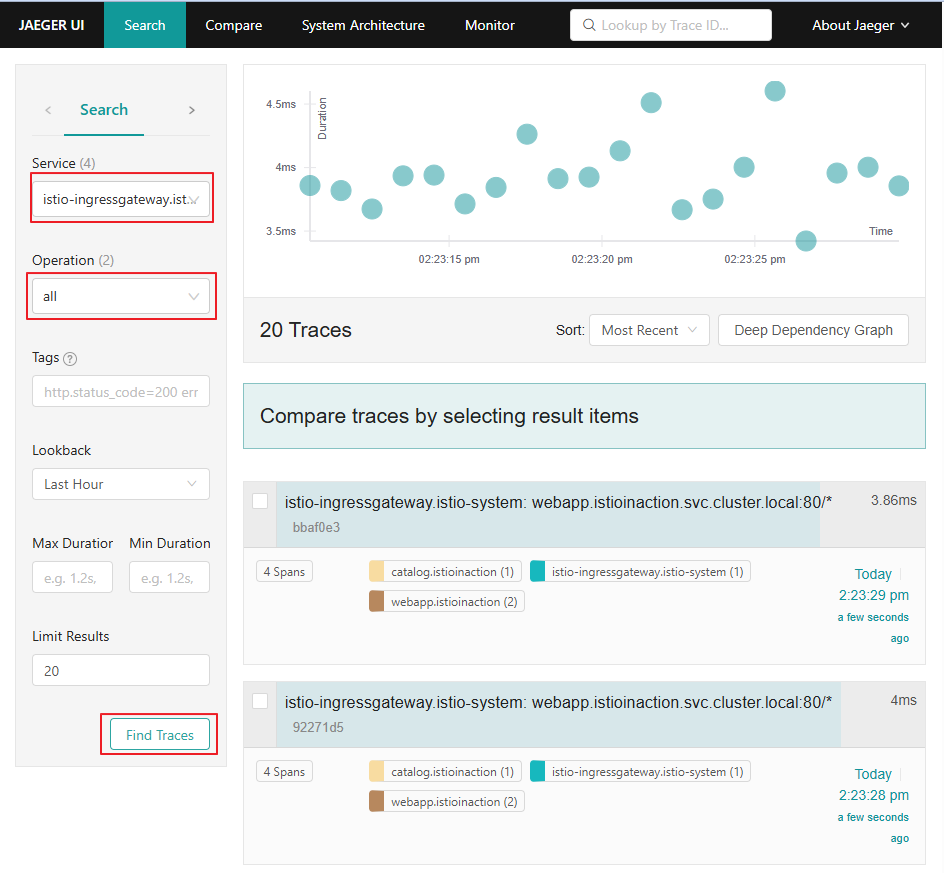Click the 2:23:29 pm timestamp
The height and width of the screenshot is (873, 944).
(874, 595)
